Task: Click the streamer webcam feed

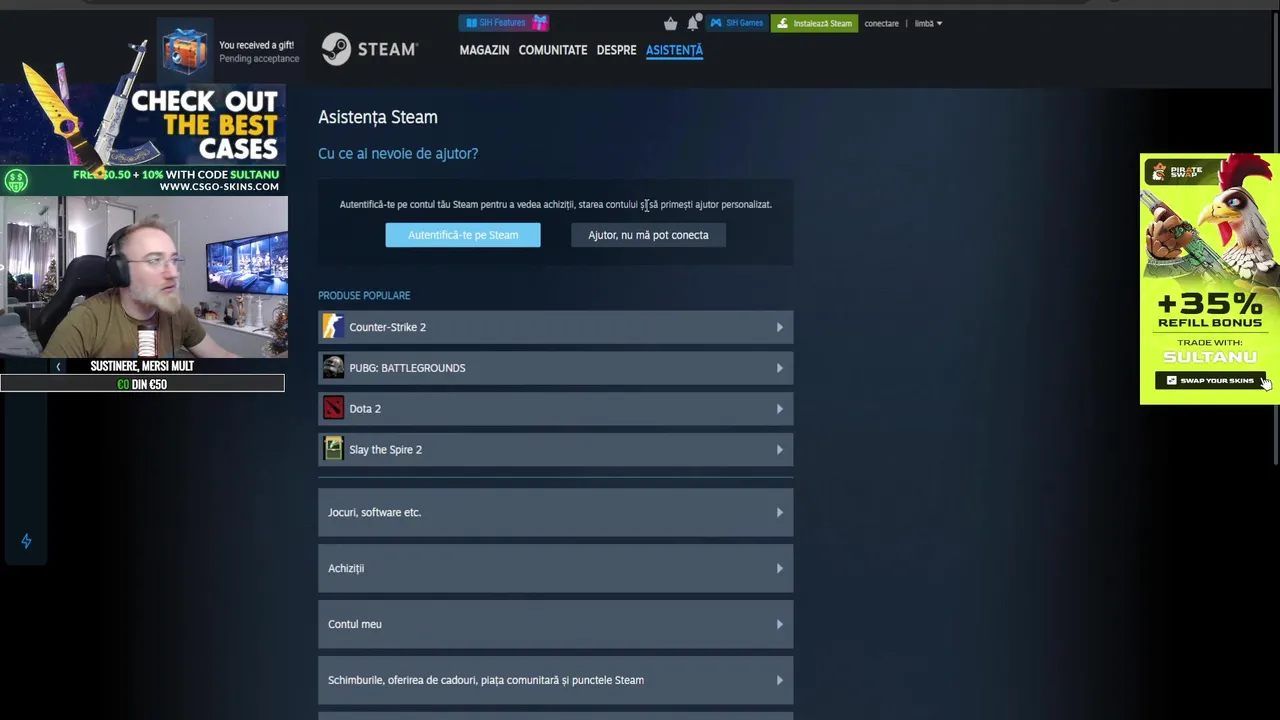Action: pos(144,277)
